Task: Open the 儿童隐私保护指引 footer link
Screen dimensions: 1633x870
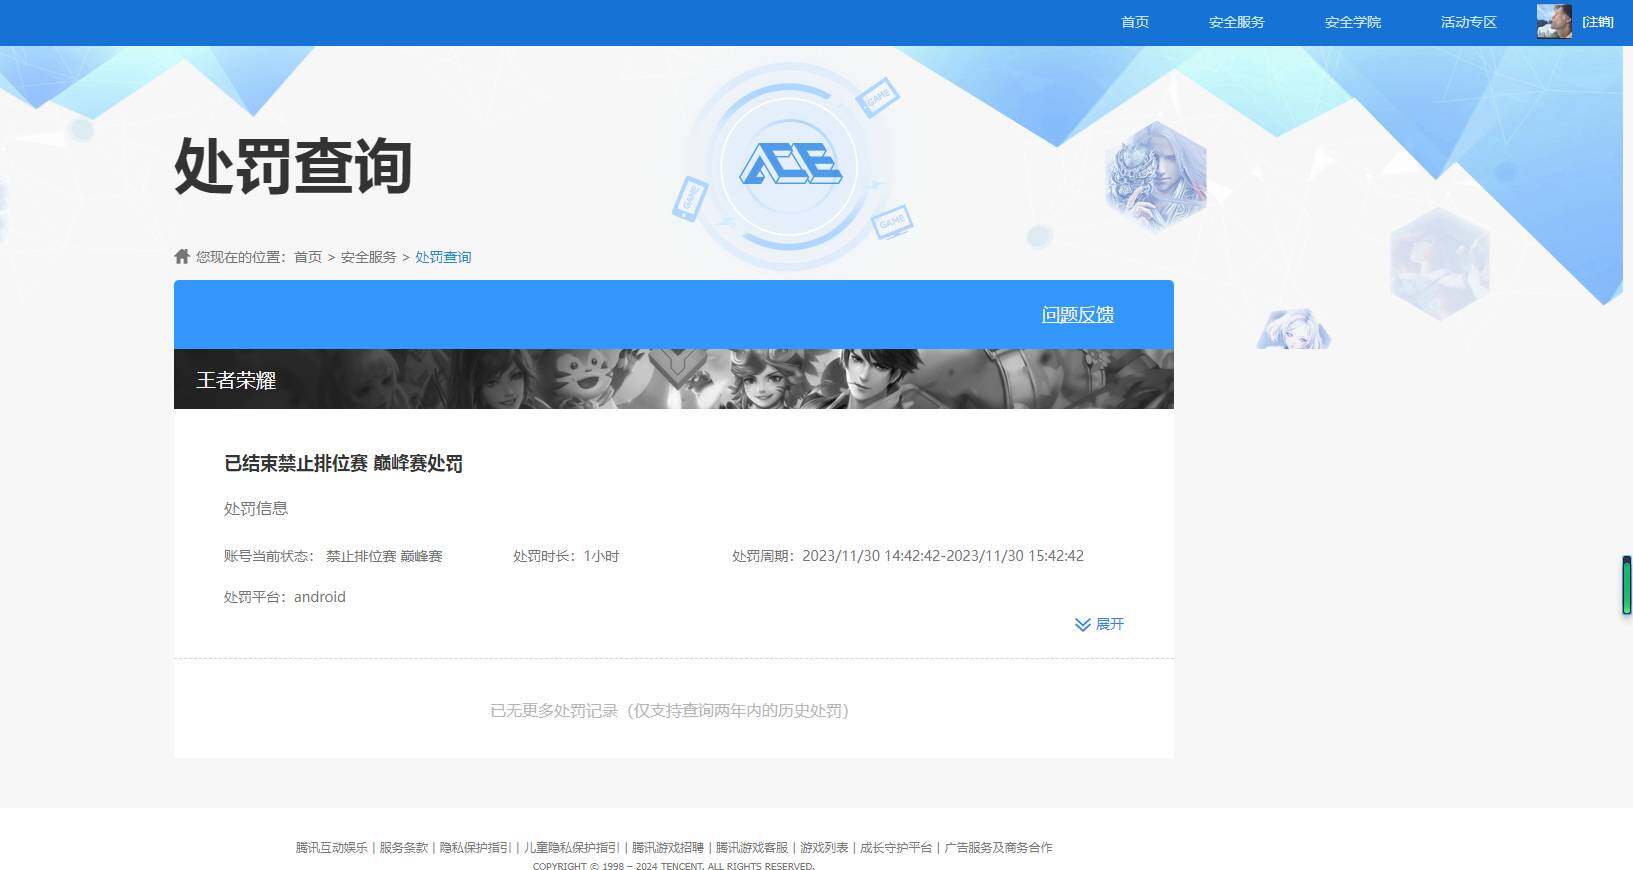Action: [x=571, y=847]
